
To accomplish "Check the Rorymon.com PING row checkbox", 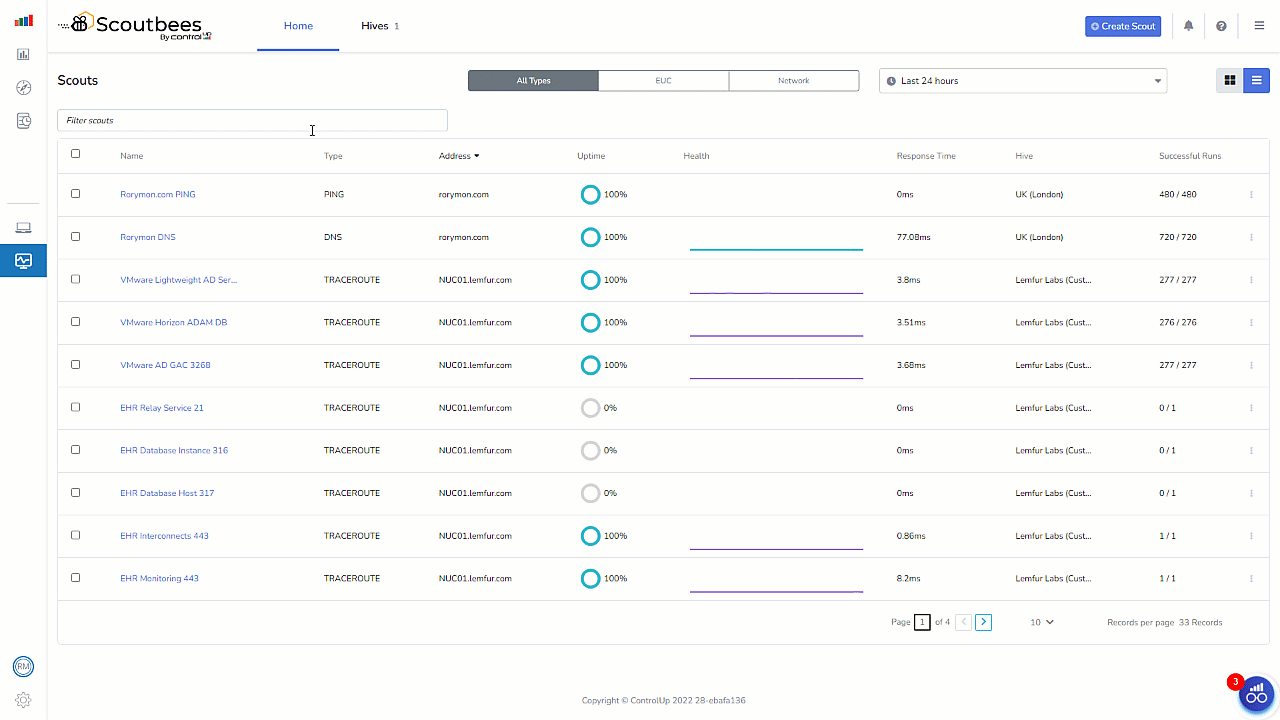I will click(75, 194).
